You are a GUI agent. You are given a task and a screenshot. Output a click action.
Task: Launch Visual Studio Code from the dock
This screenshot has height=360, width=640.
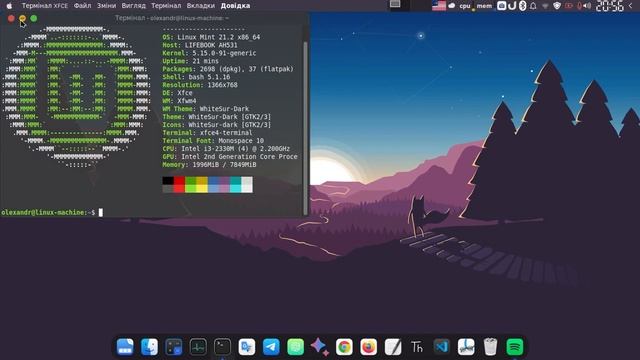pyautogui.click(x=442, y=347)
